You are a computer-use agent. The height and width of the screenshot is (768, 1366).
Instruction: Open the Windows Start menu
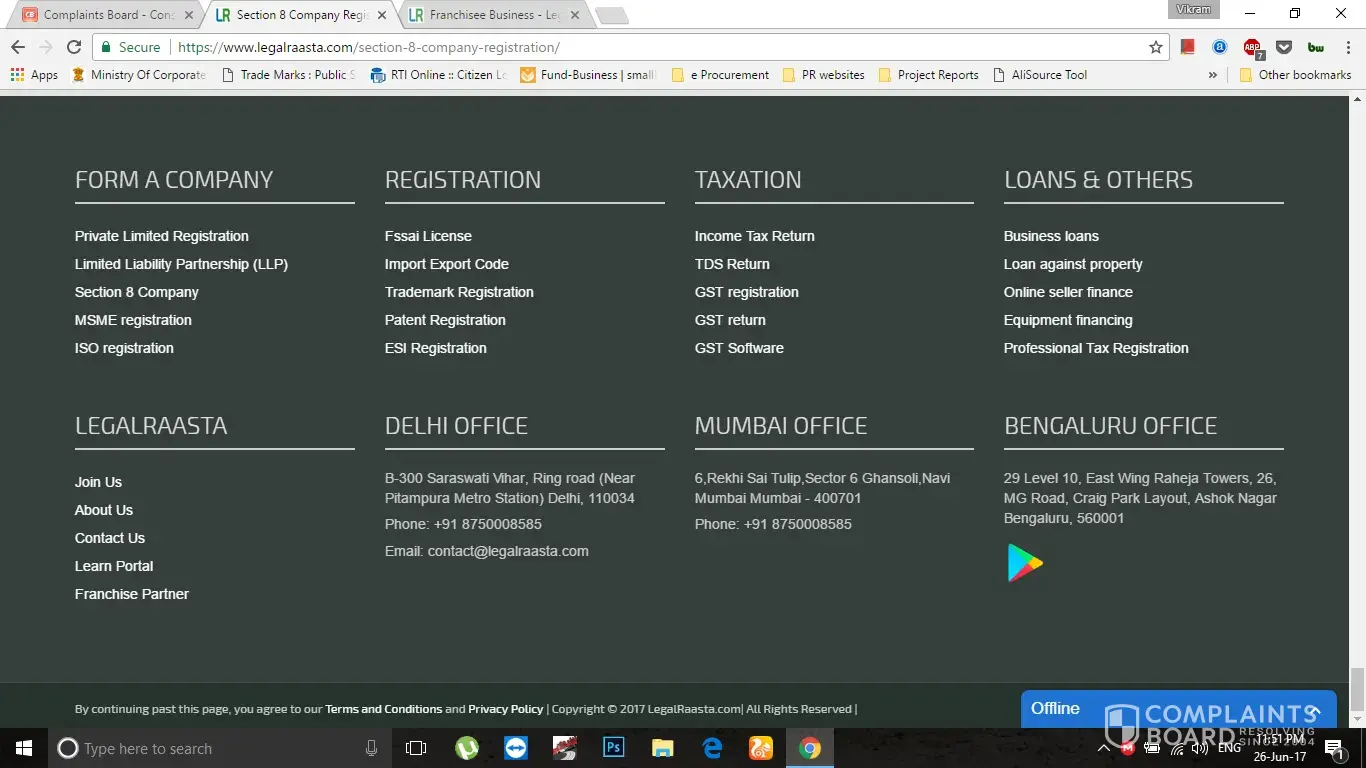click(x=23, y=748)
